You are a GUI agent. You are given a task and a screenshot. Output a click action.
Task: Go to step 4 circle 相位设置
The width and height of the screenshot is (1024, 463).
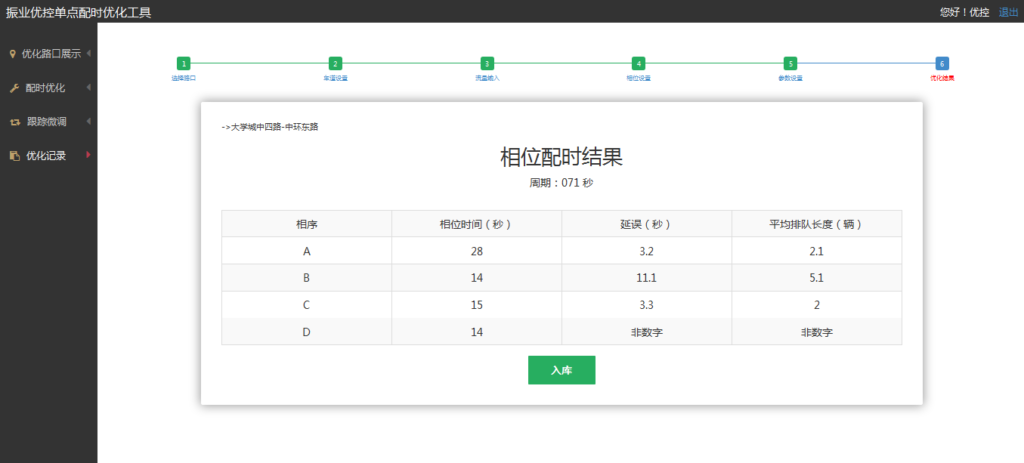[x=638, y=63]
